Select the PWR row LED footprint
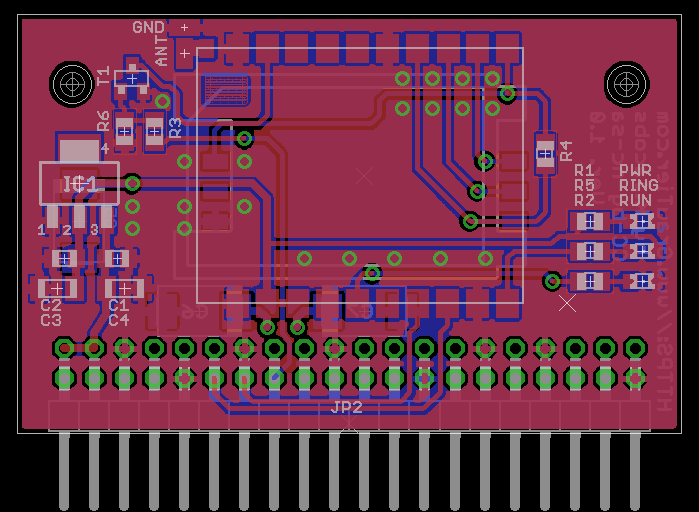Screen dimensions: 699x512 point(642,221)
